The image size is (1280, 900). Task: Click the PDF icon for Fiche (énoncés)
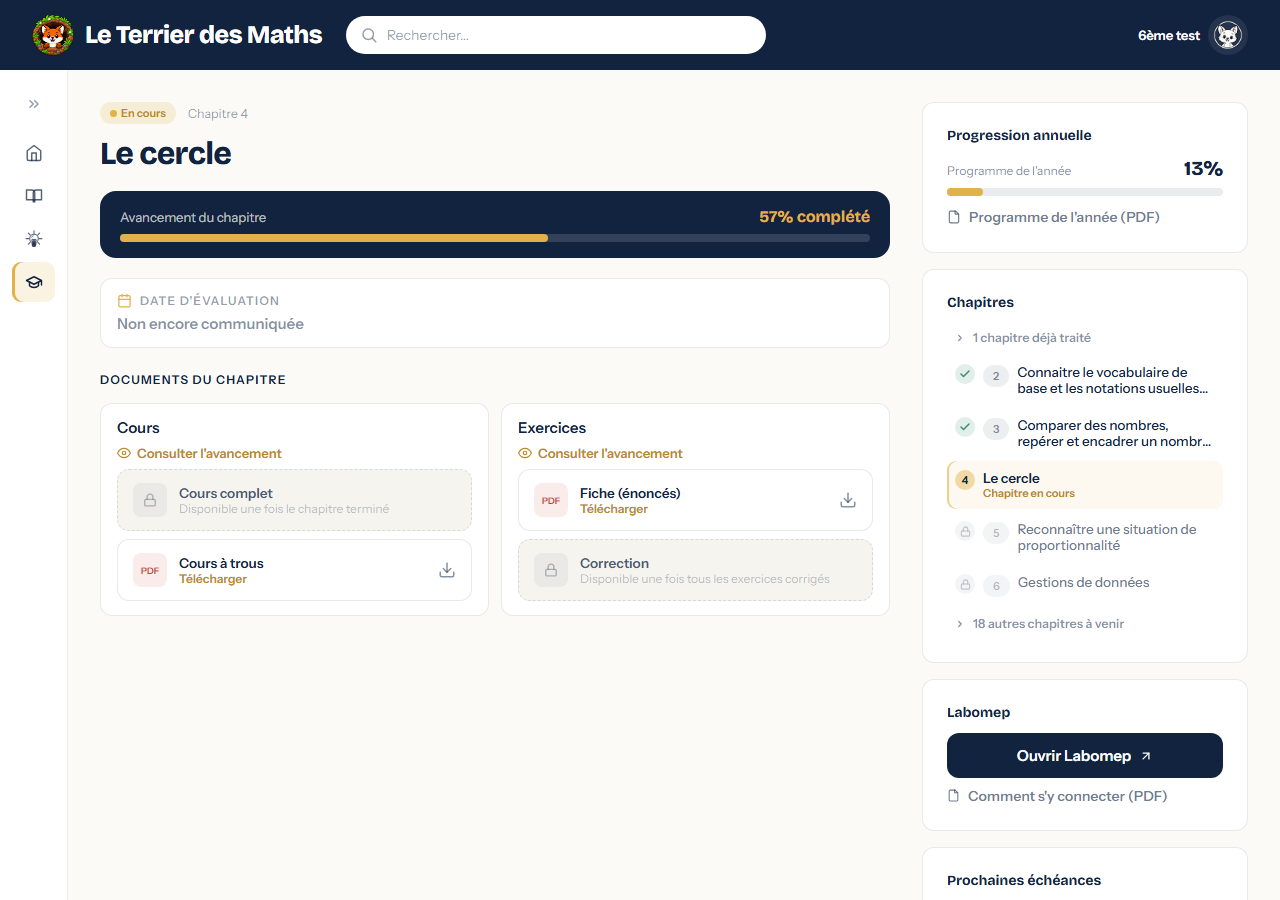point(551,500)
